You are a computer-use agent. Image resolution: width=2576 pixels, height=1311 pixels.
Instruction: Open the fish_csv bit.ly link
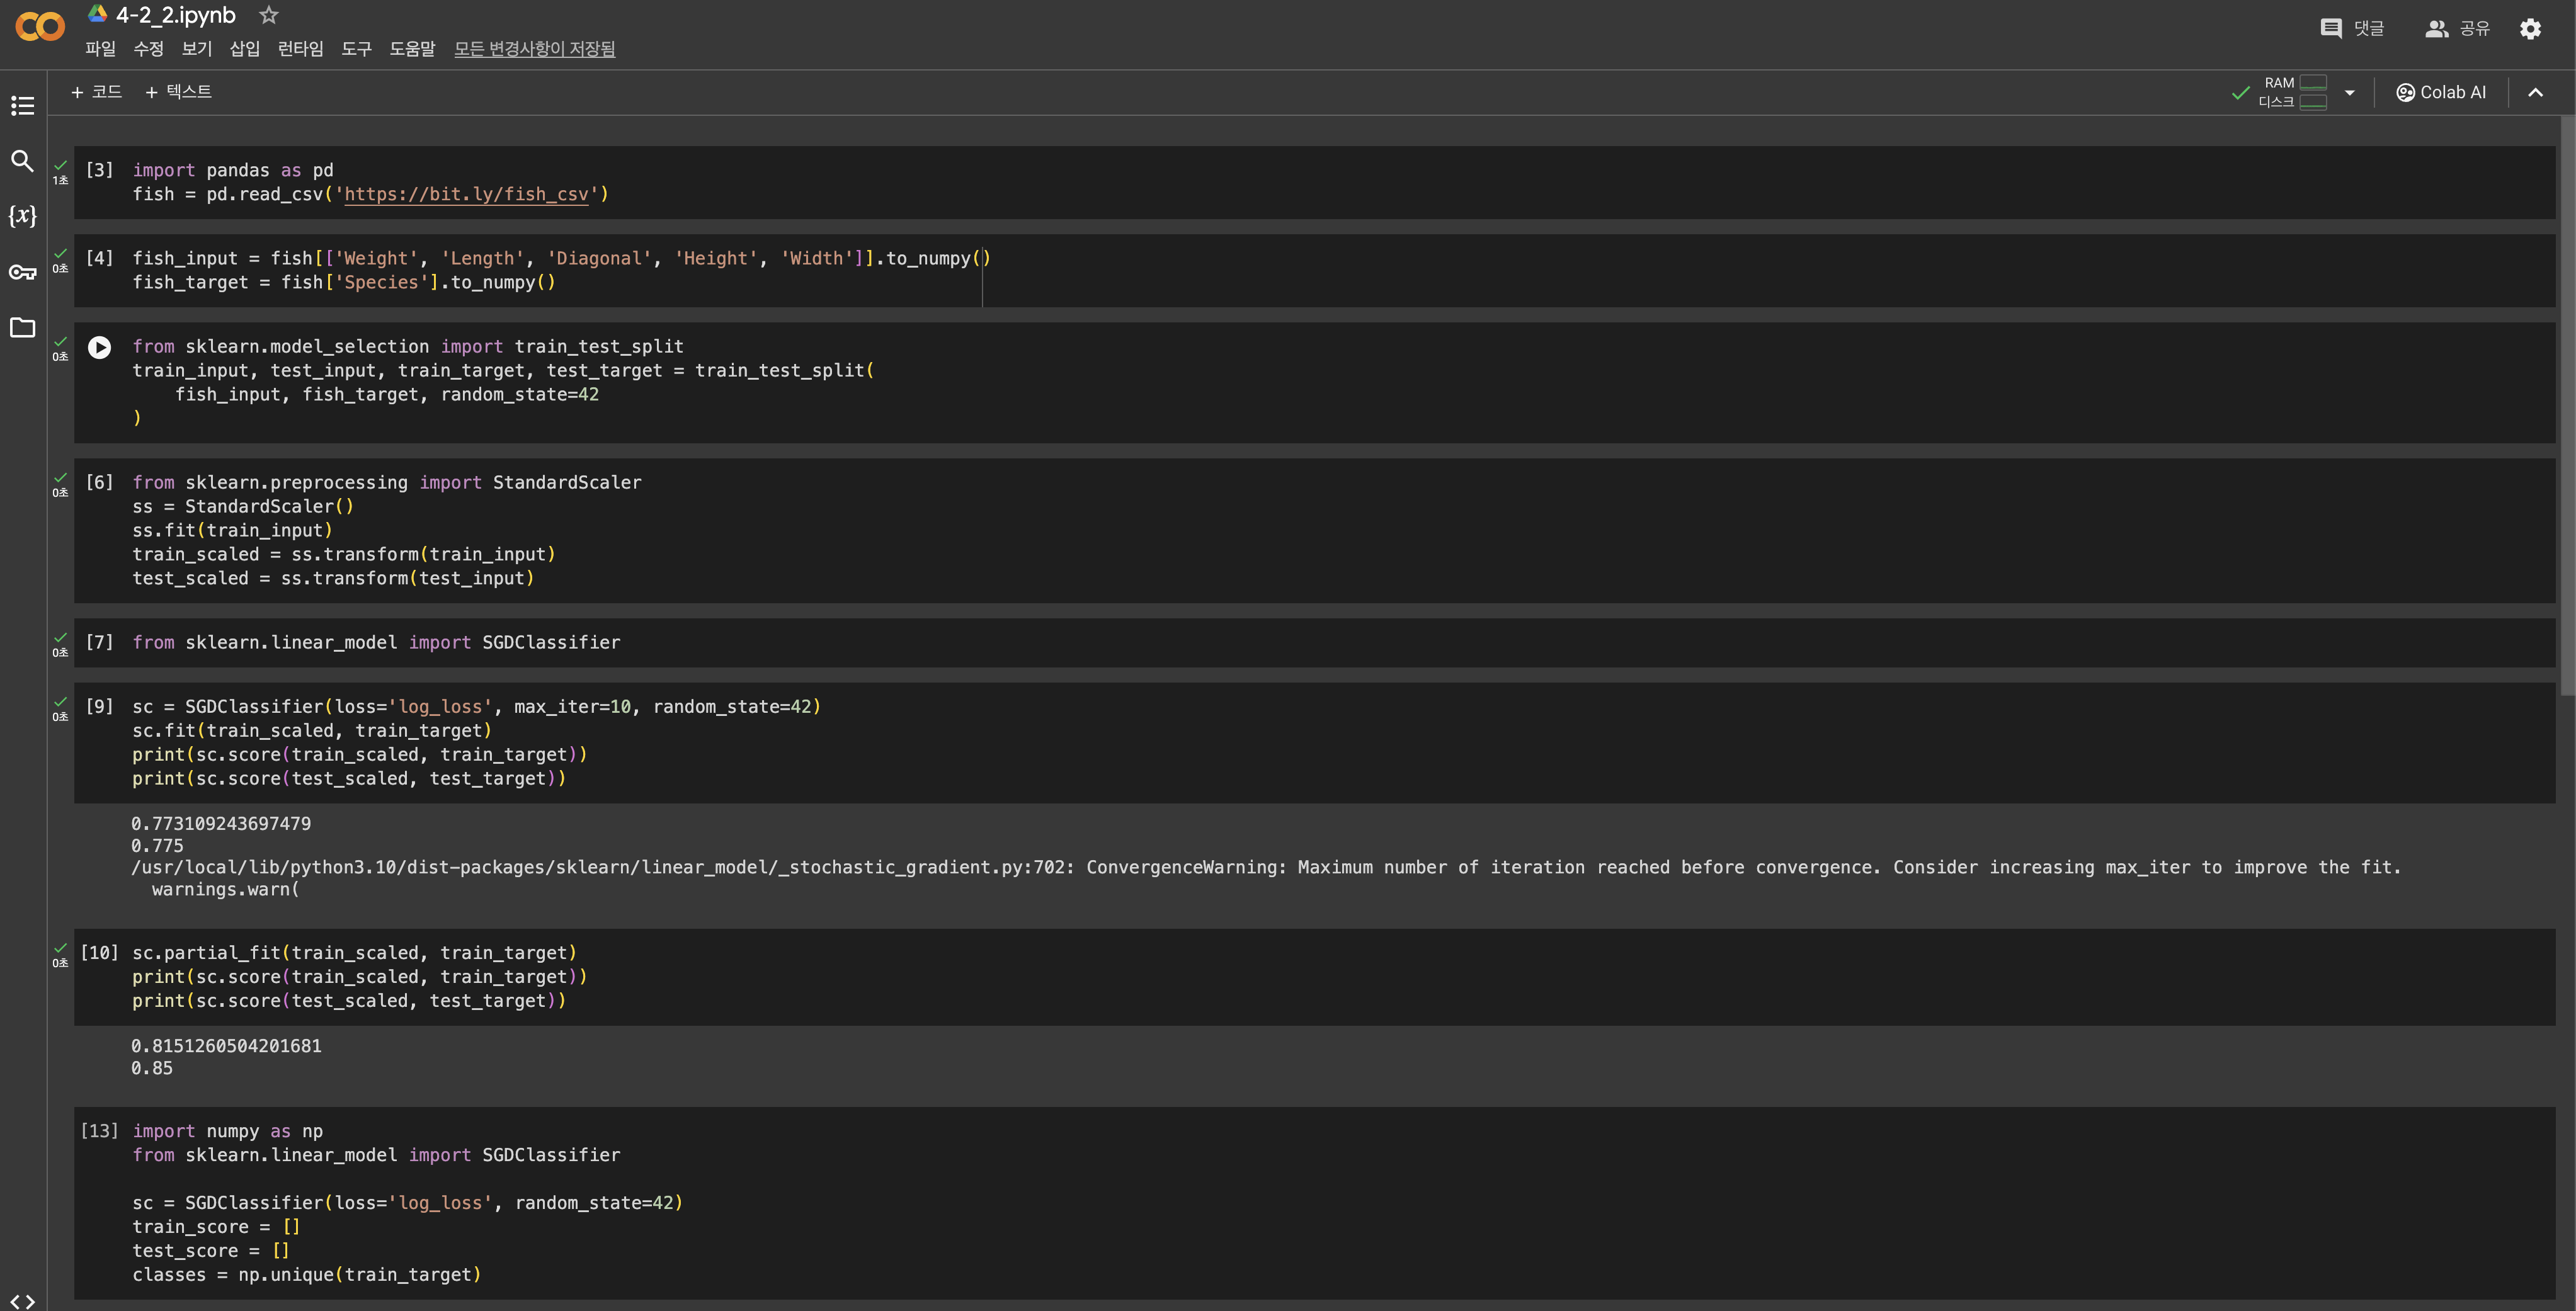click(466, 194)
